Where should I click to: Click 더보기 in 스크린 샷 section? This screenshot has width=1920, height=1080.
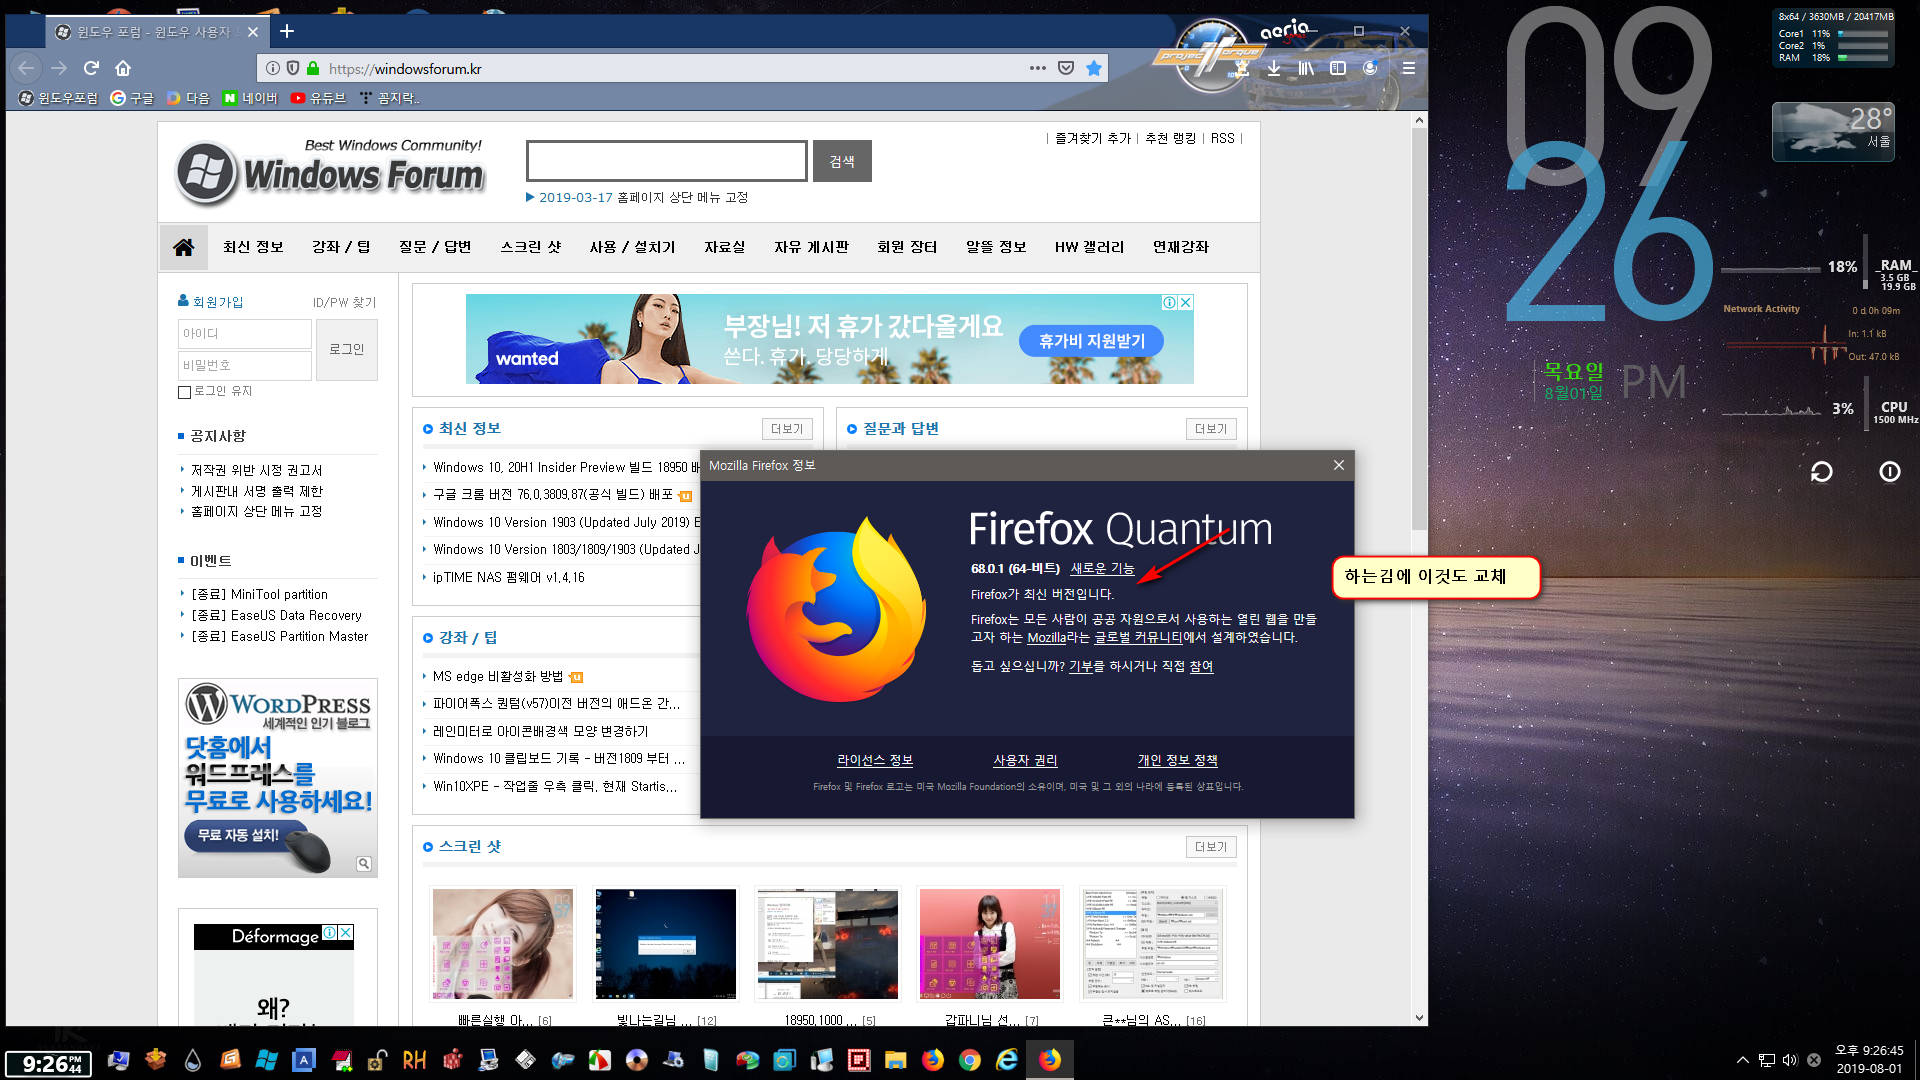pos(1211,847)
